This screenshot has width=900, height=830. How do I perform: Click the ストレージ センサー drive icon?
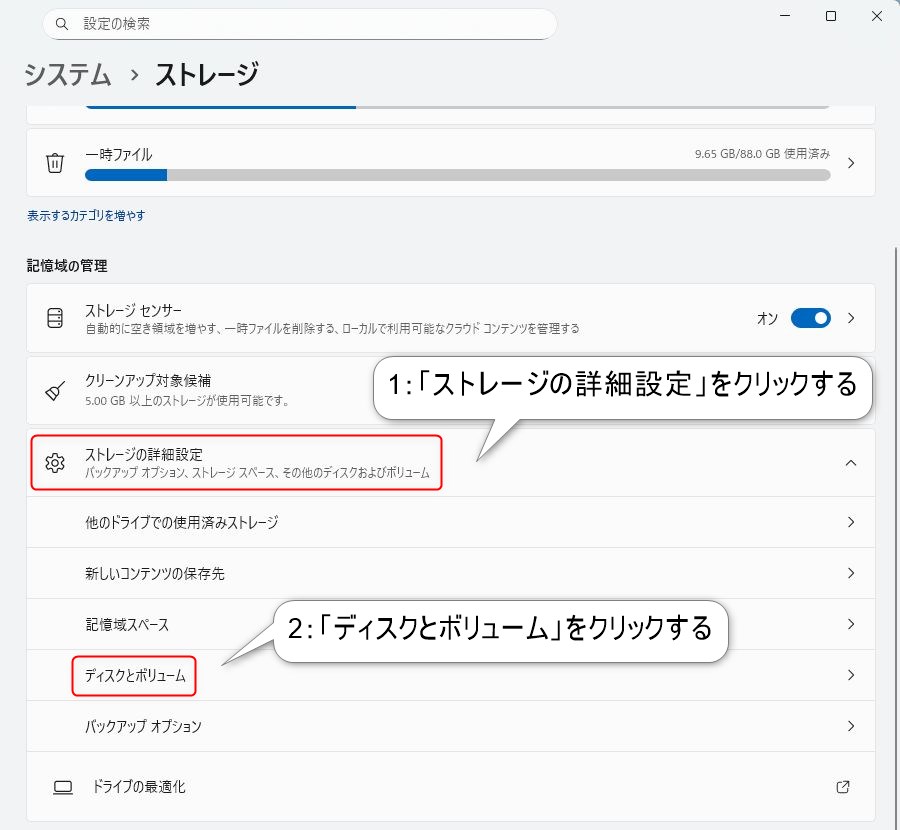[55, 318]
